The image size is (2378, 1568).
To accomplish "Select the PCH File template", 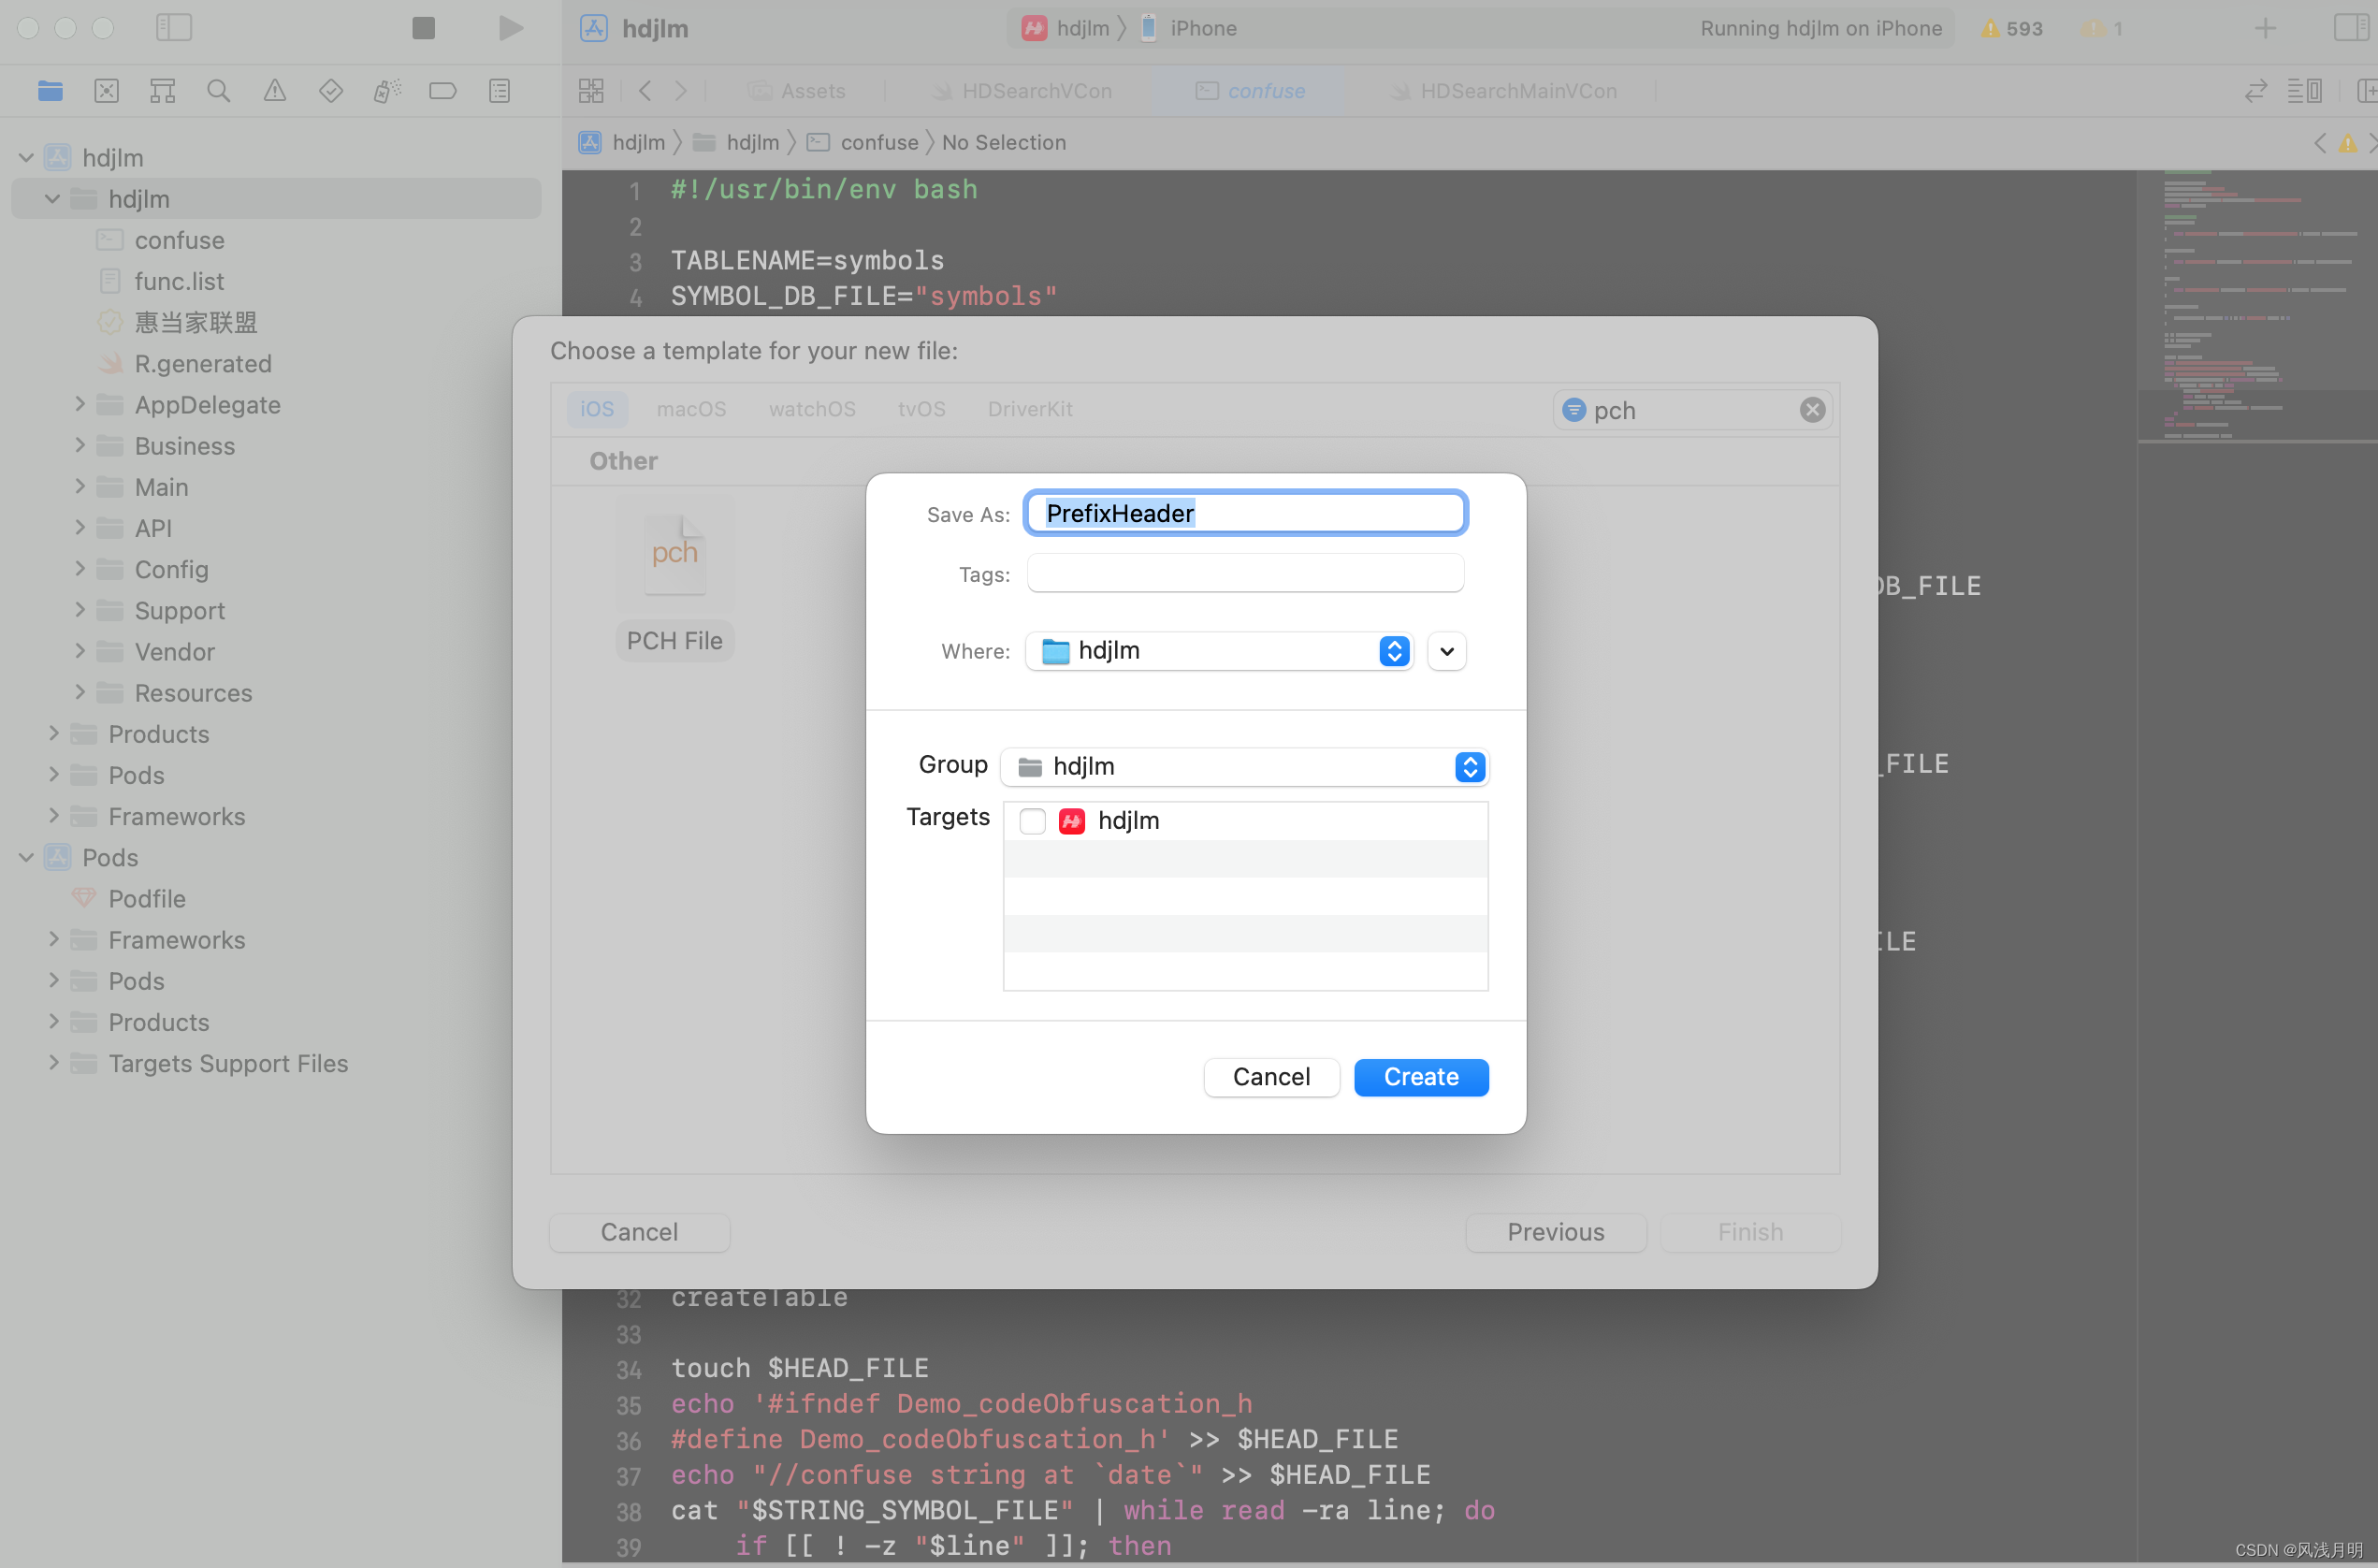I will click(675, 580).
